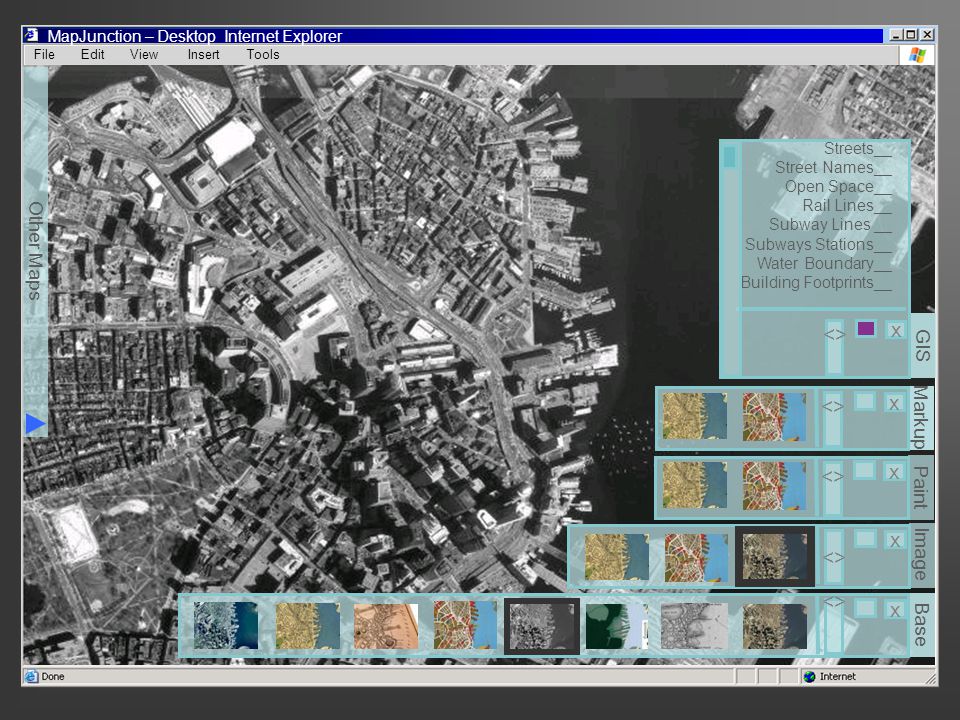The image size is (960, 720).
Task: Select the highlighted grayscale aerial in Base row
Action: click(x=542, y=626)
